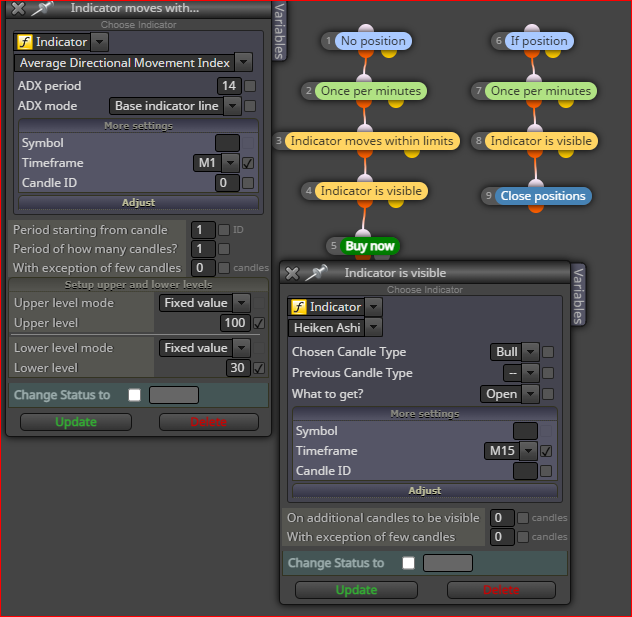Click the pin icon of the Indicator is visible panel
This screenshot has height=617, width=632.
pyautogui.click(x=316, y=273)
